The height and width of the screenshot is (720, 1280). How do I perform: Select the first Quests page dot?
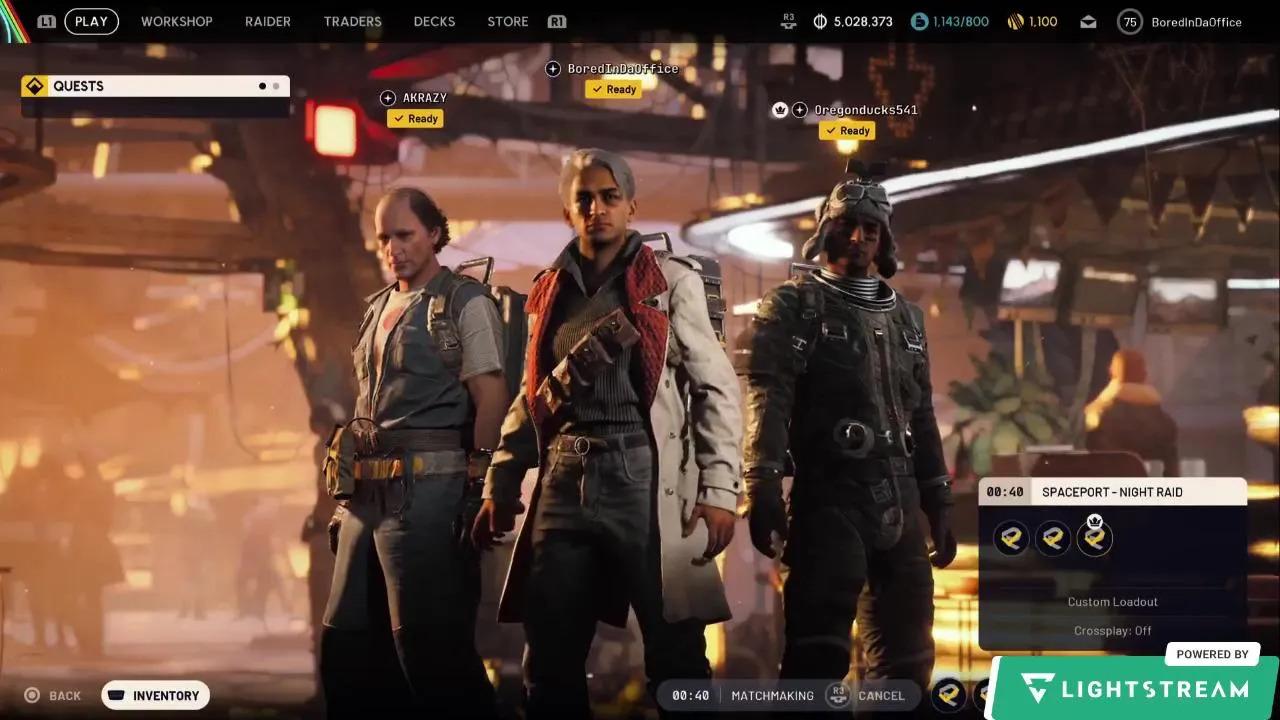coord(263,86)
